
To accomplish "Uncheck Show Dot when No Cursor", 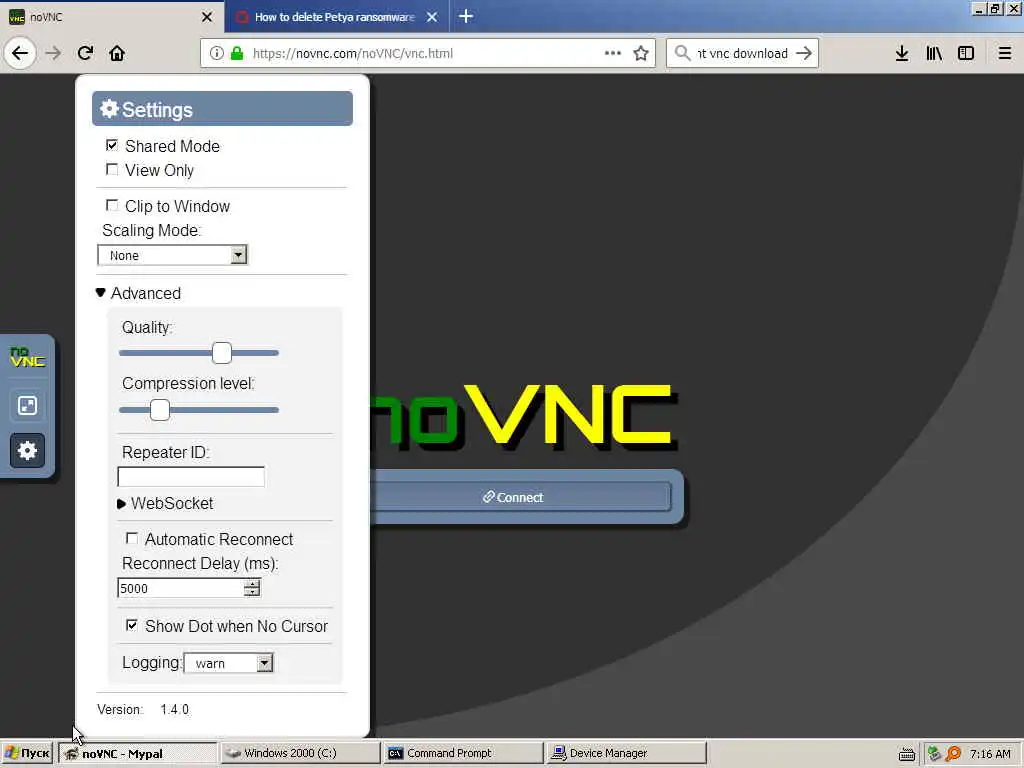I will point(132,625).
